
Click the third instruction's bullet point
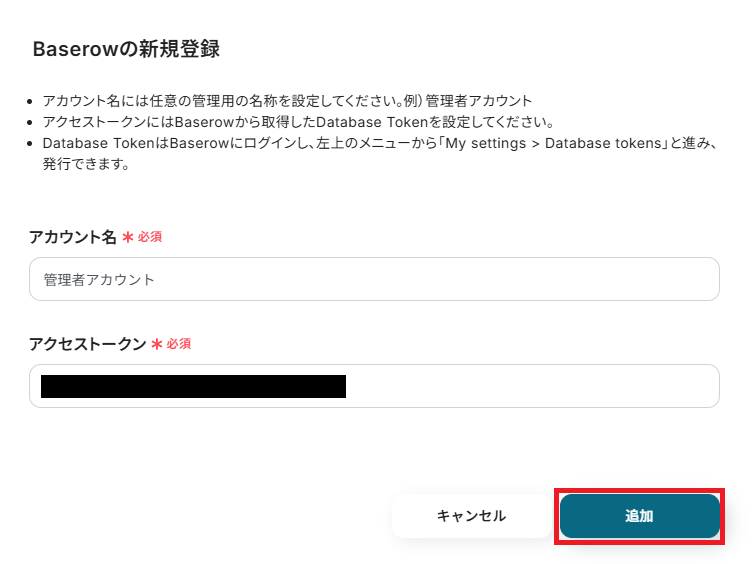[31, 144]
